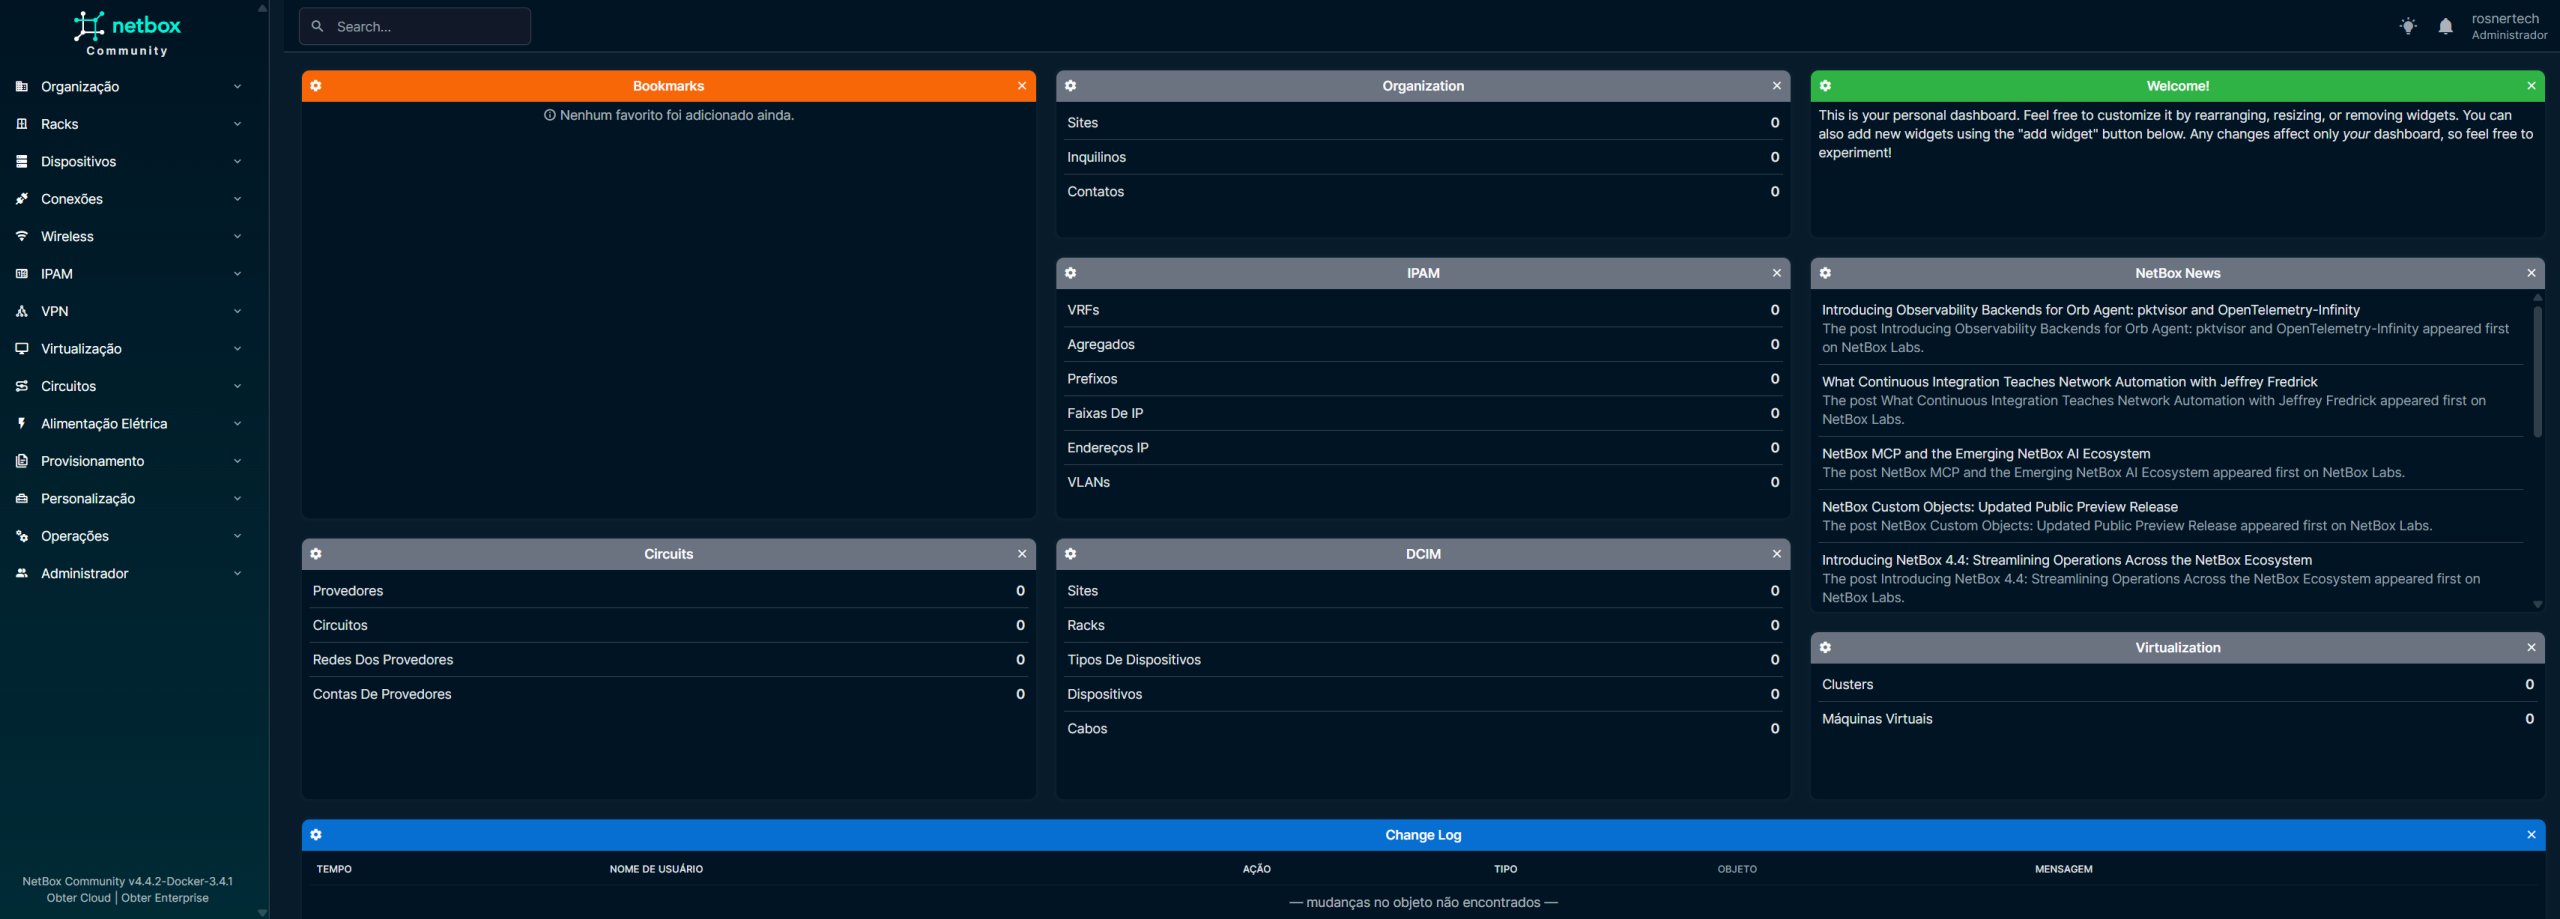Viewport: 2560px width, 919px height.
Task: Remove the Welcome widget with X
Action: point(2531,86)
